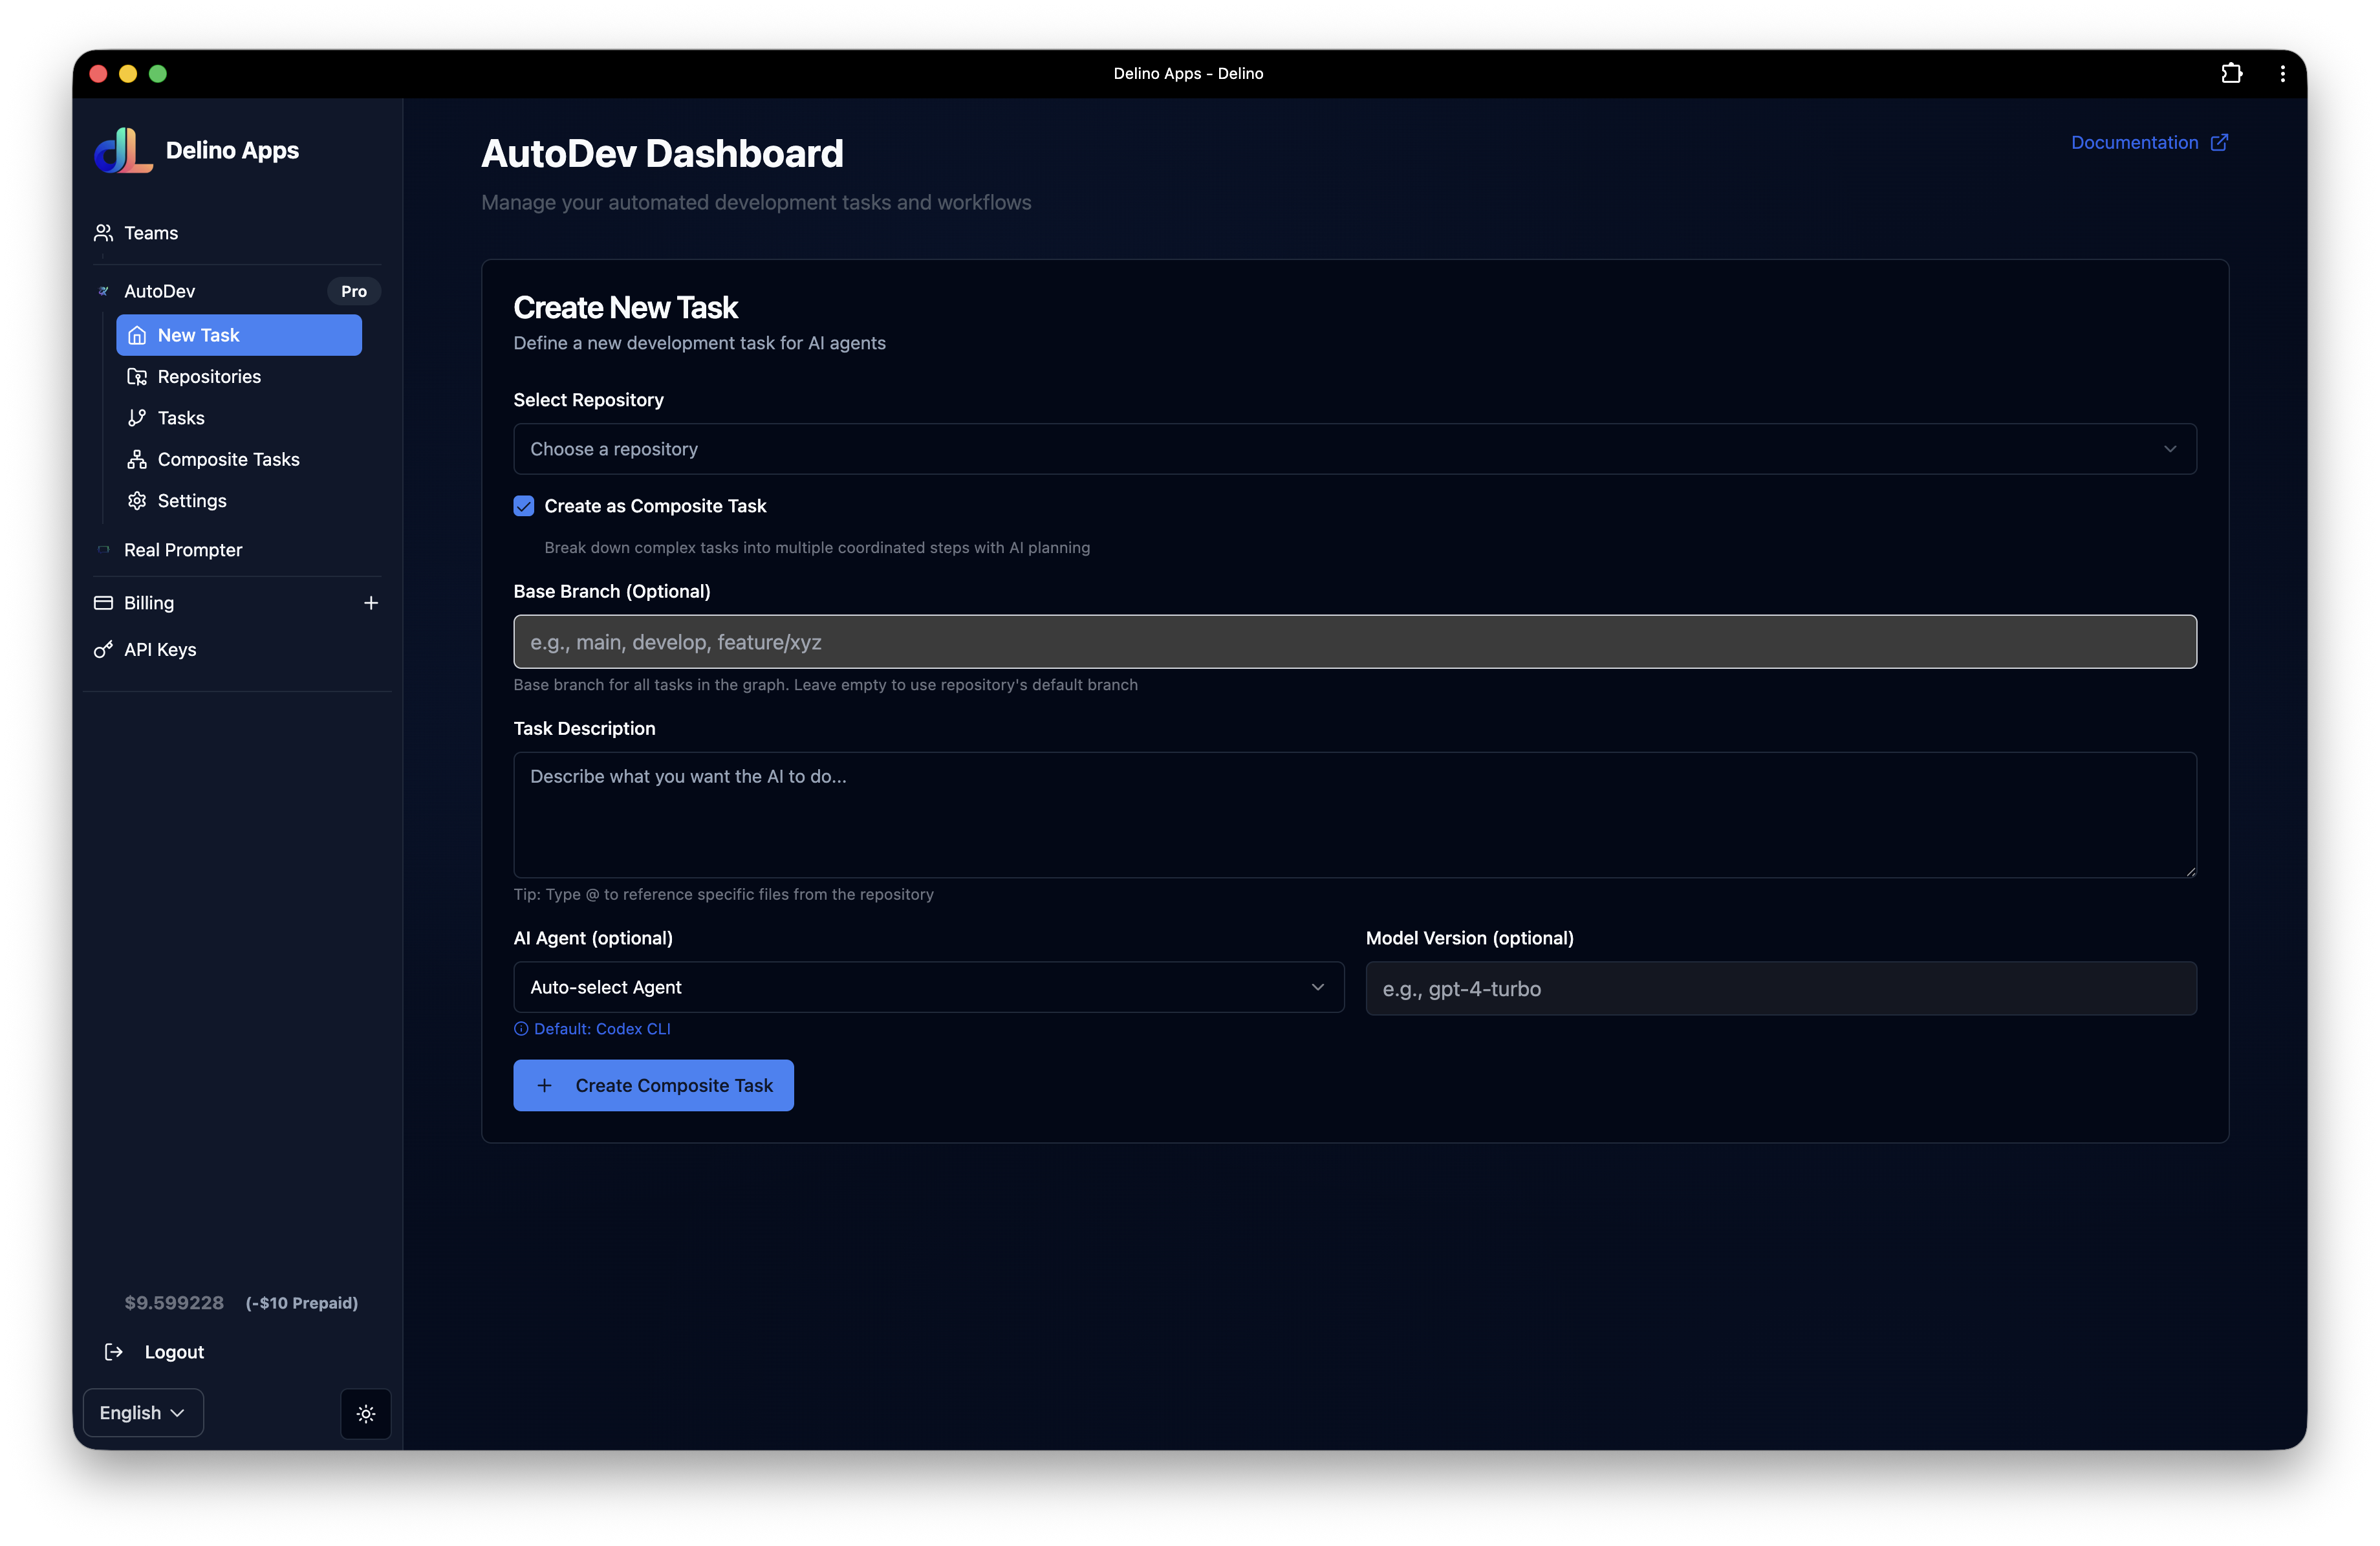Screen dimensions: 2380x1546
Task: Click the Settings gear icon in sidebar
Action: pyautogui.click(x=137, y=501)
